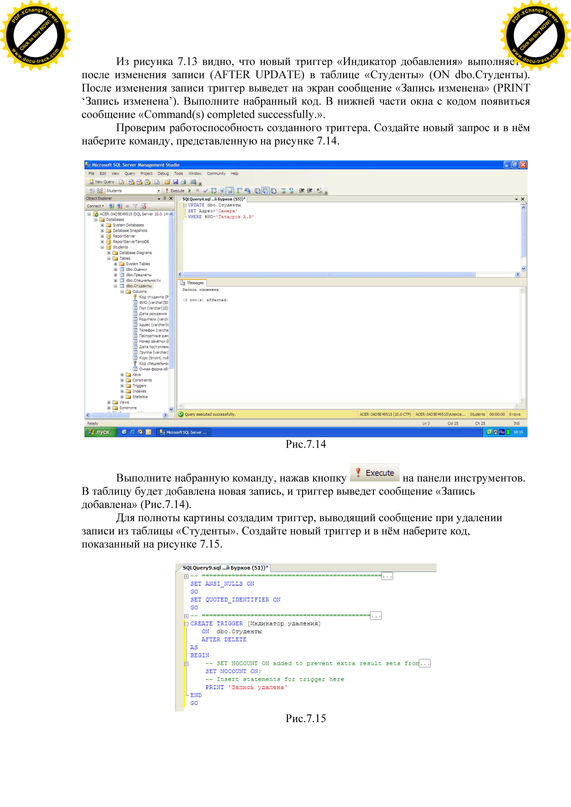Expand the Database Diagrams folder
571x807 pixels.
[x=109, y=253]
